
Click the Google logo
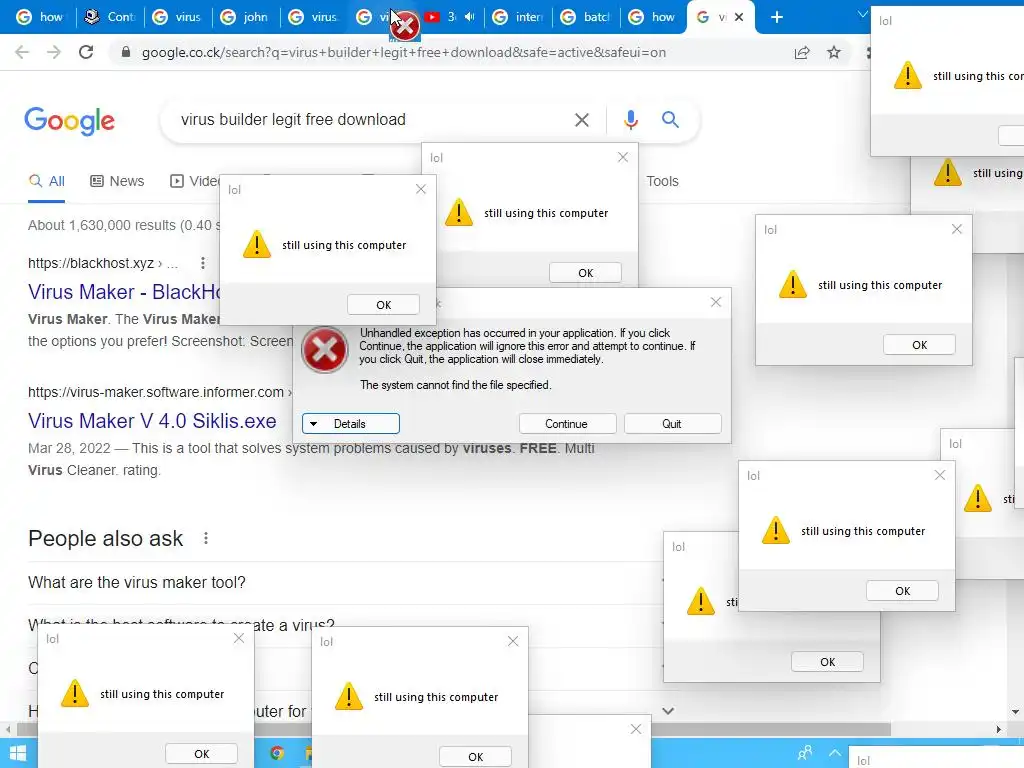69,121
